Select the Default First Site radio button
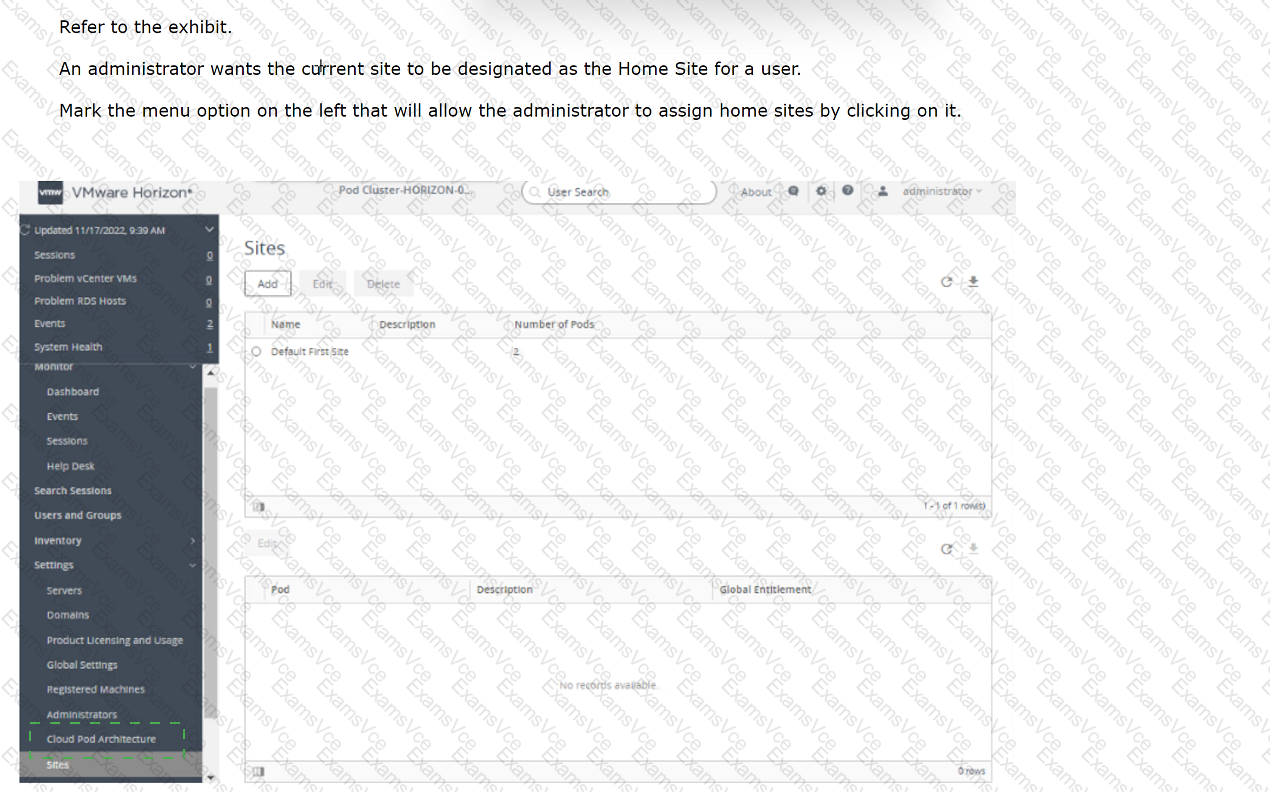 coord(256,352)
